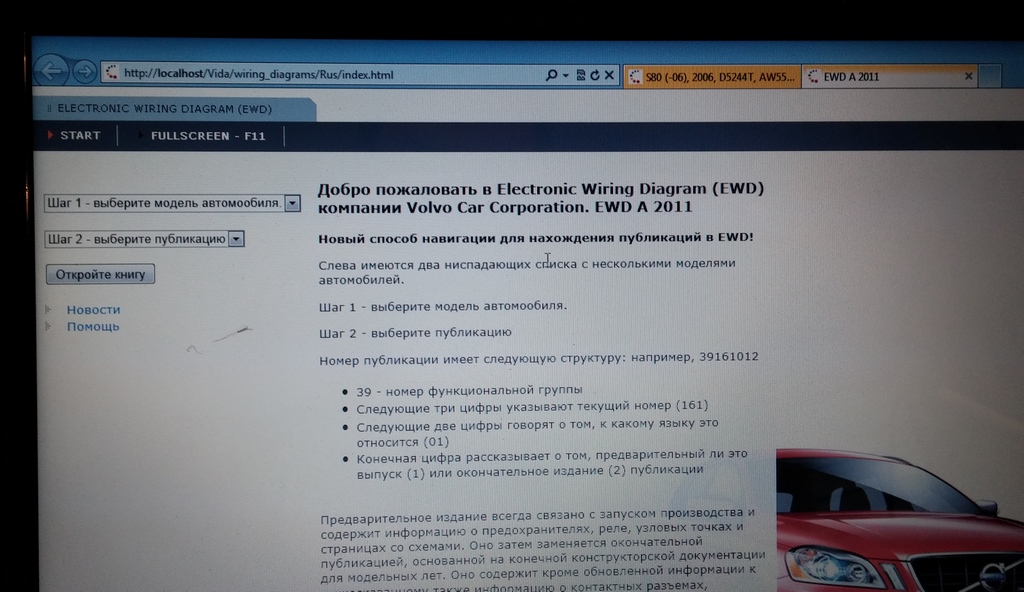The height and width of the screenshot is (592, 1024).
Task: Open the Помощь link
Action: click(x=93, y=326)
